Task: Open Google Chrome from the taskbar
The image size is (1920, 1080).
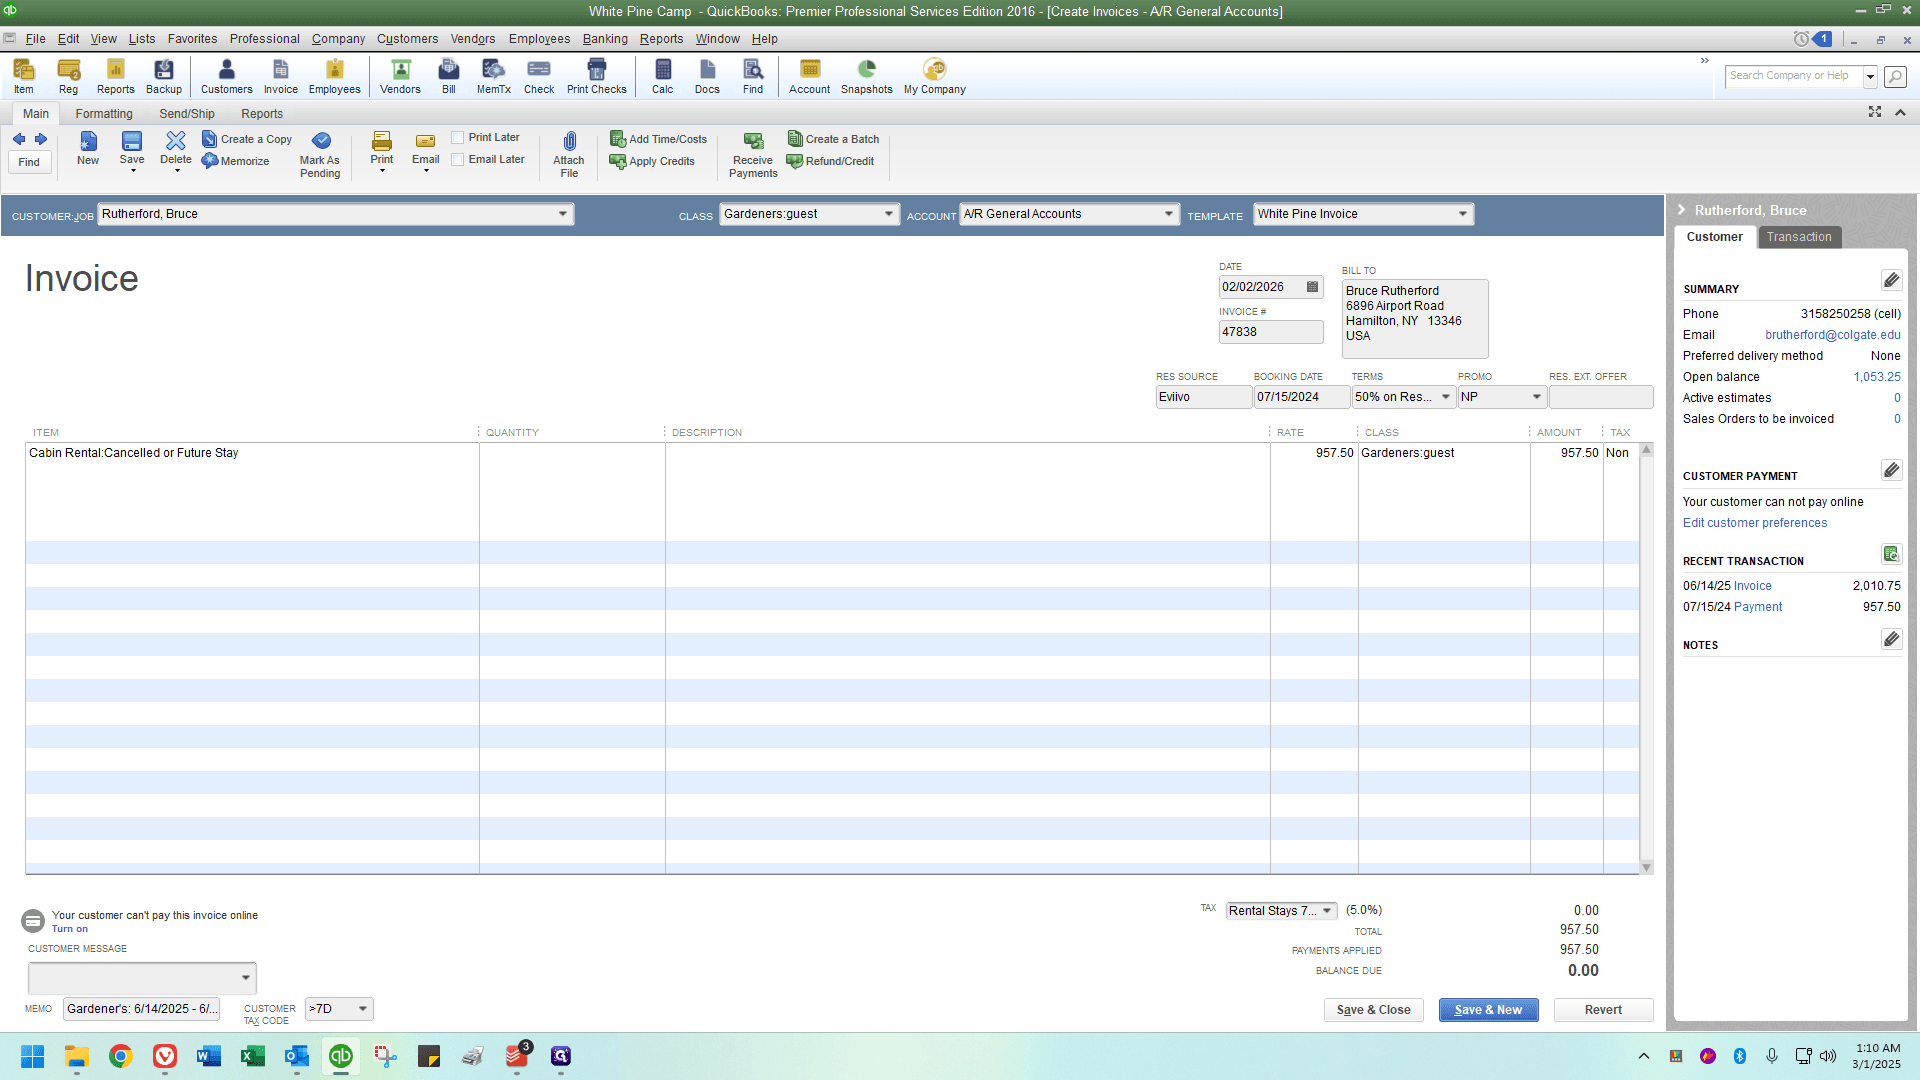Action: point(121,1056)
